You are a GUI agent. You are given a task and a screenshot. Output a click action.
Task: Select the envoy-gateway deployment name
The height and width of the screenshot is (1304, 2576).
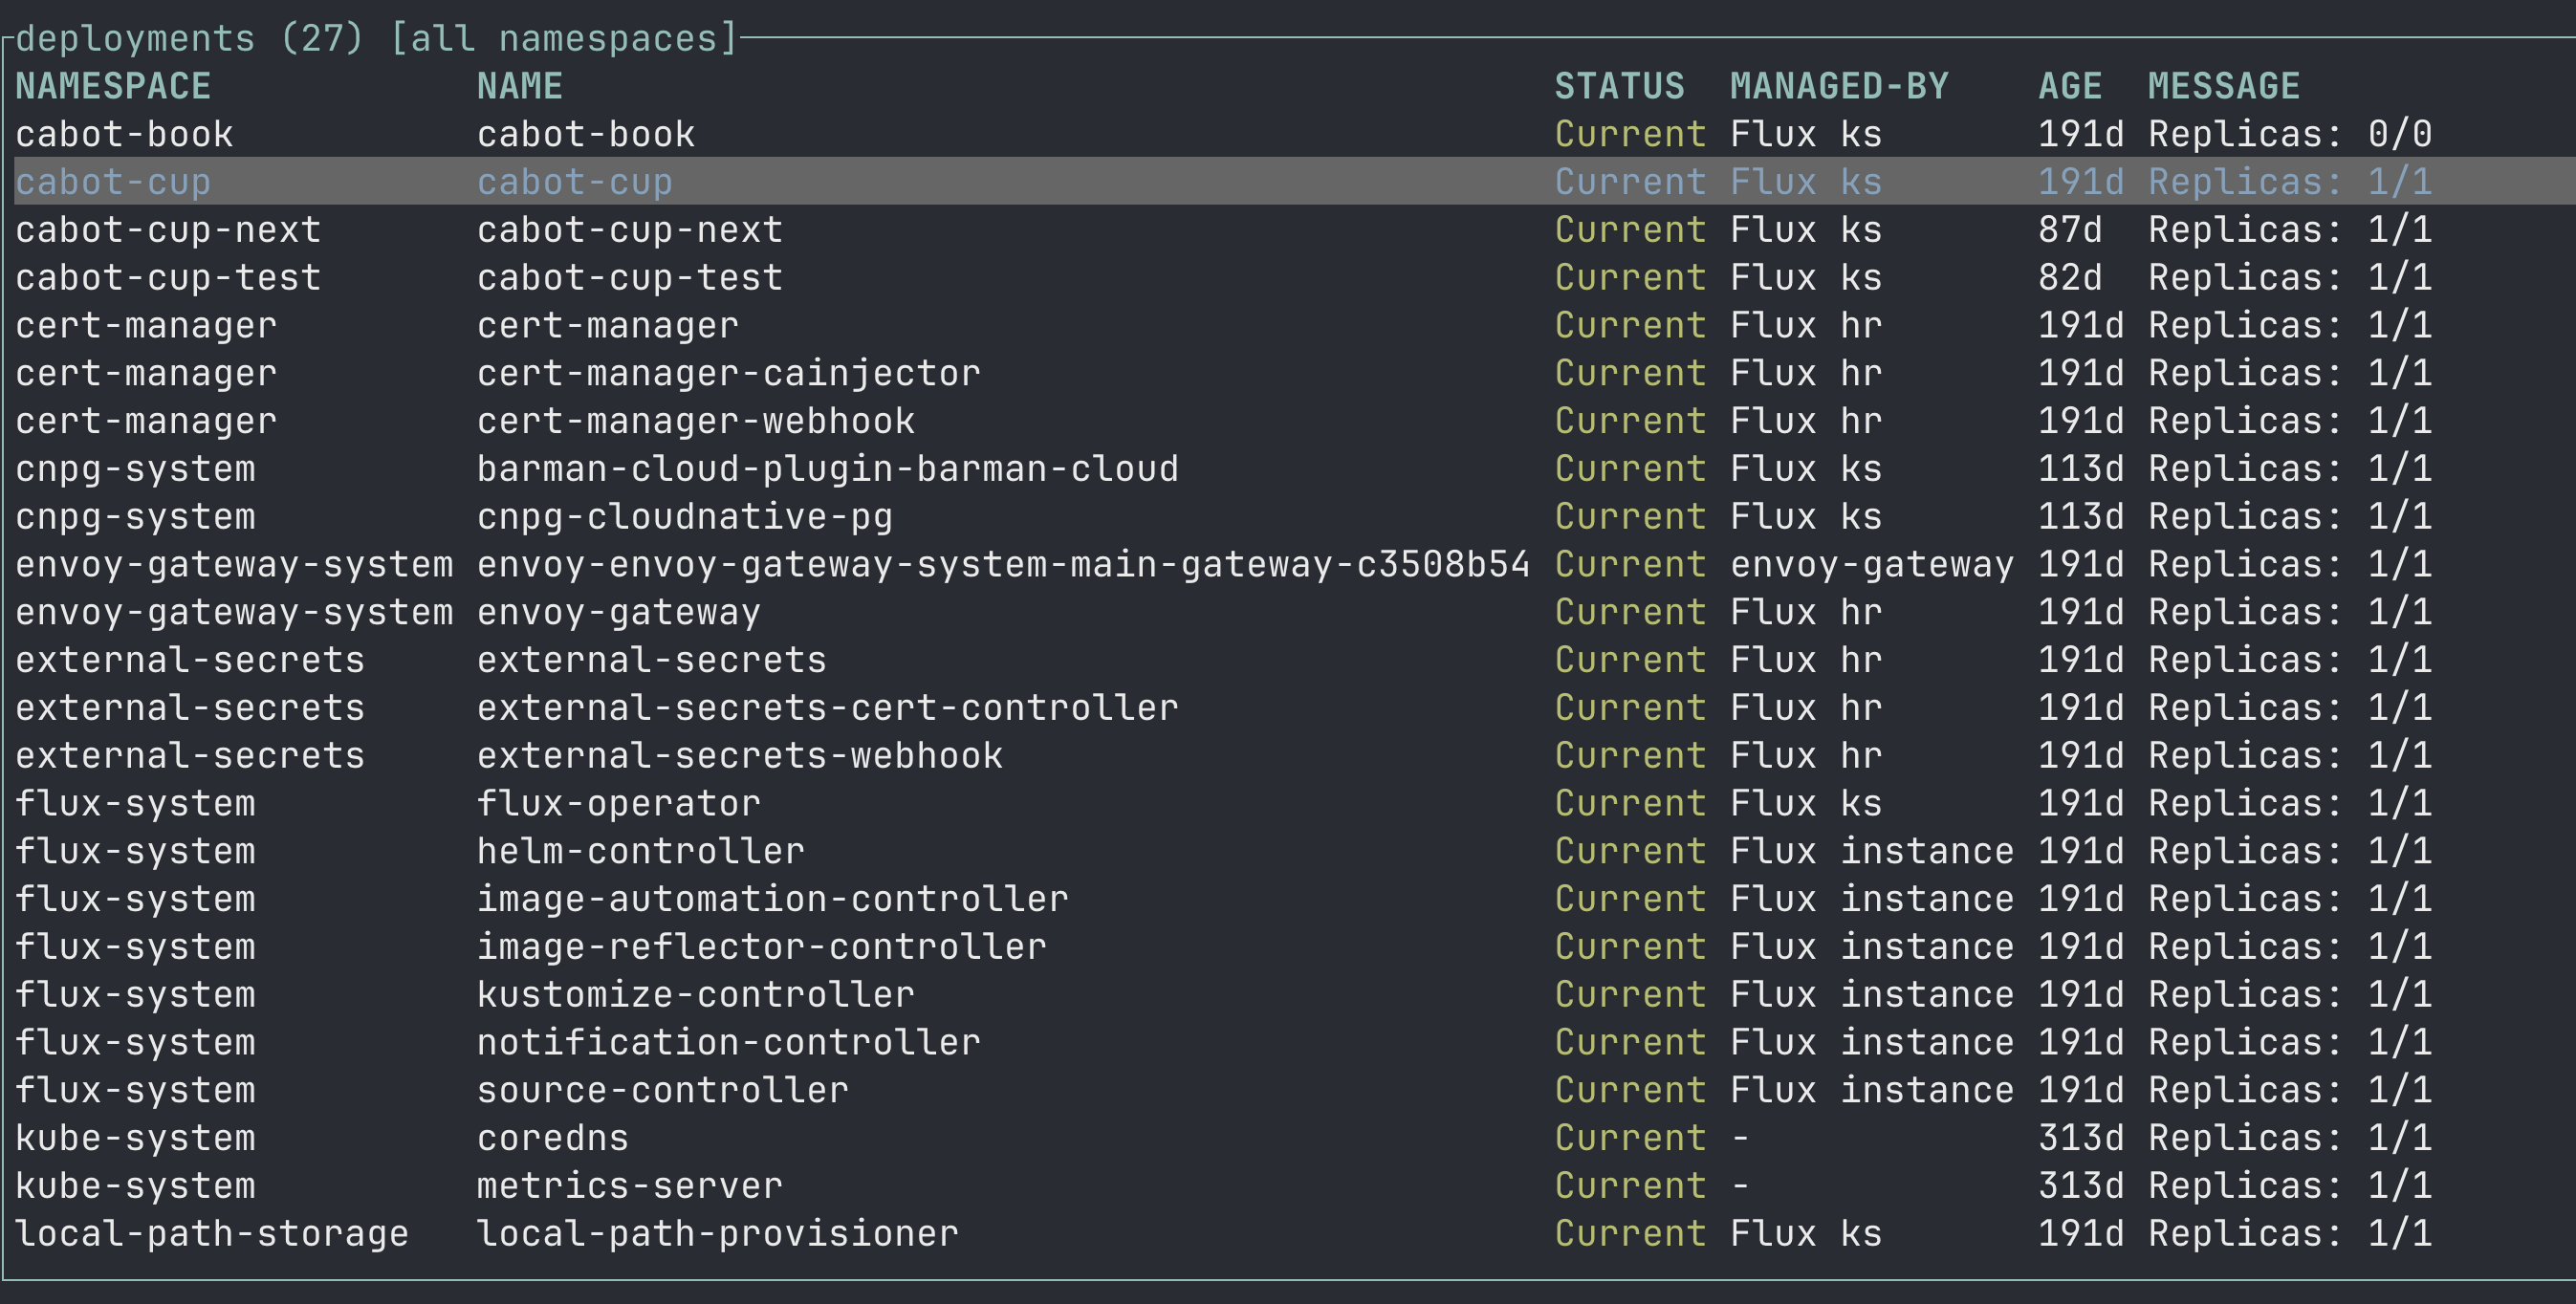tap(619, 612)
